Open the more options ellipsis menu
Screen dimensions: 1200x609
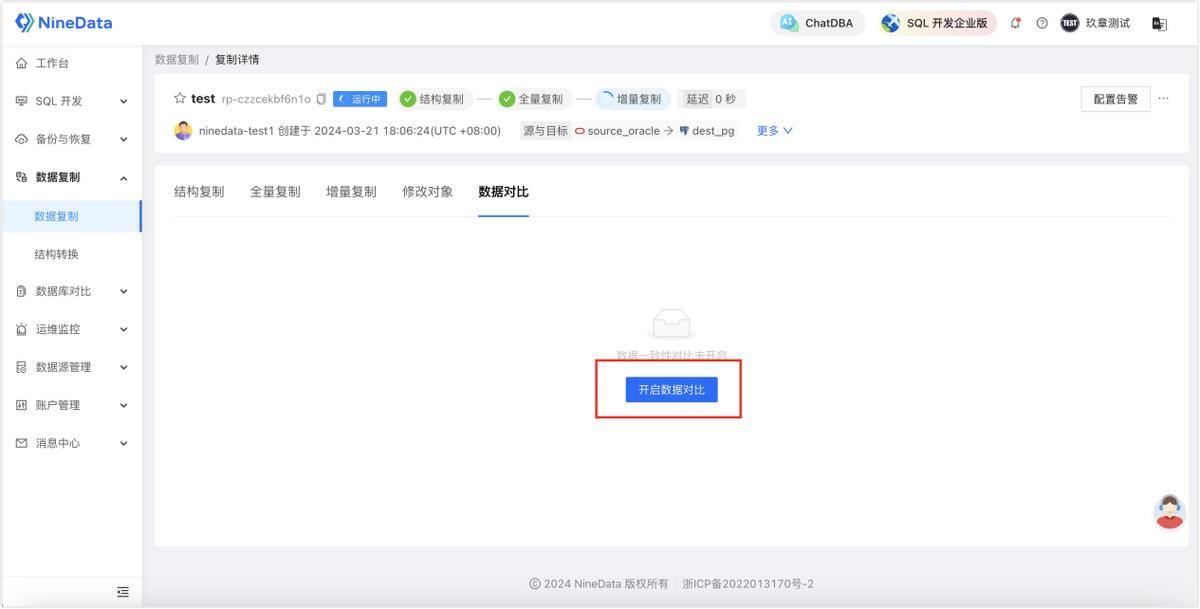tap(1163, 99)
